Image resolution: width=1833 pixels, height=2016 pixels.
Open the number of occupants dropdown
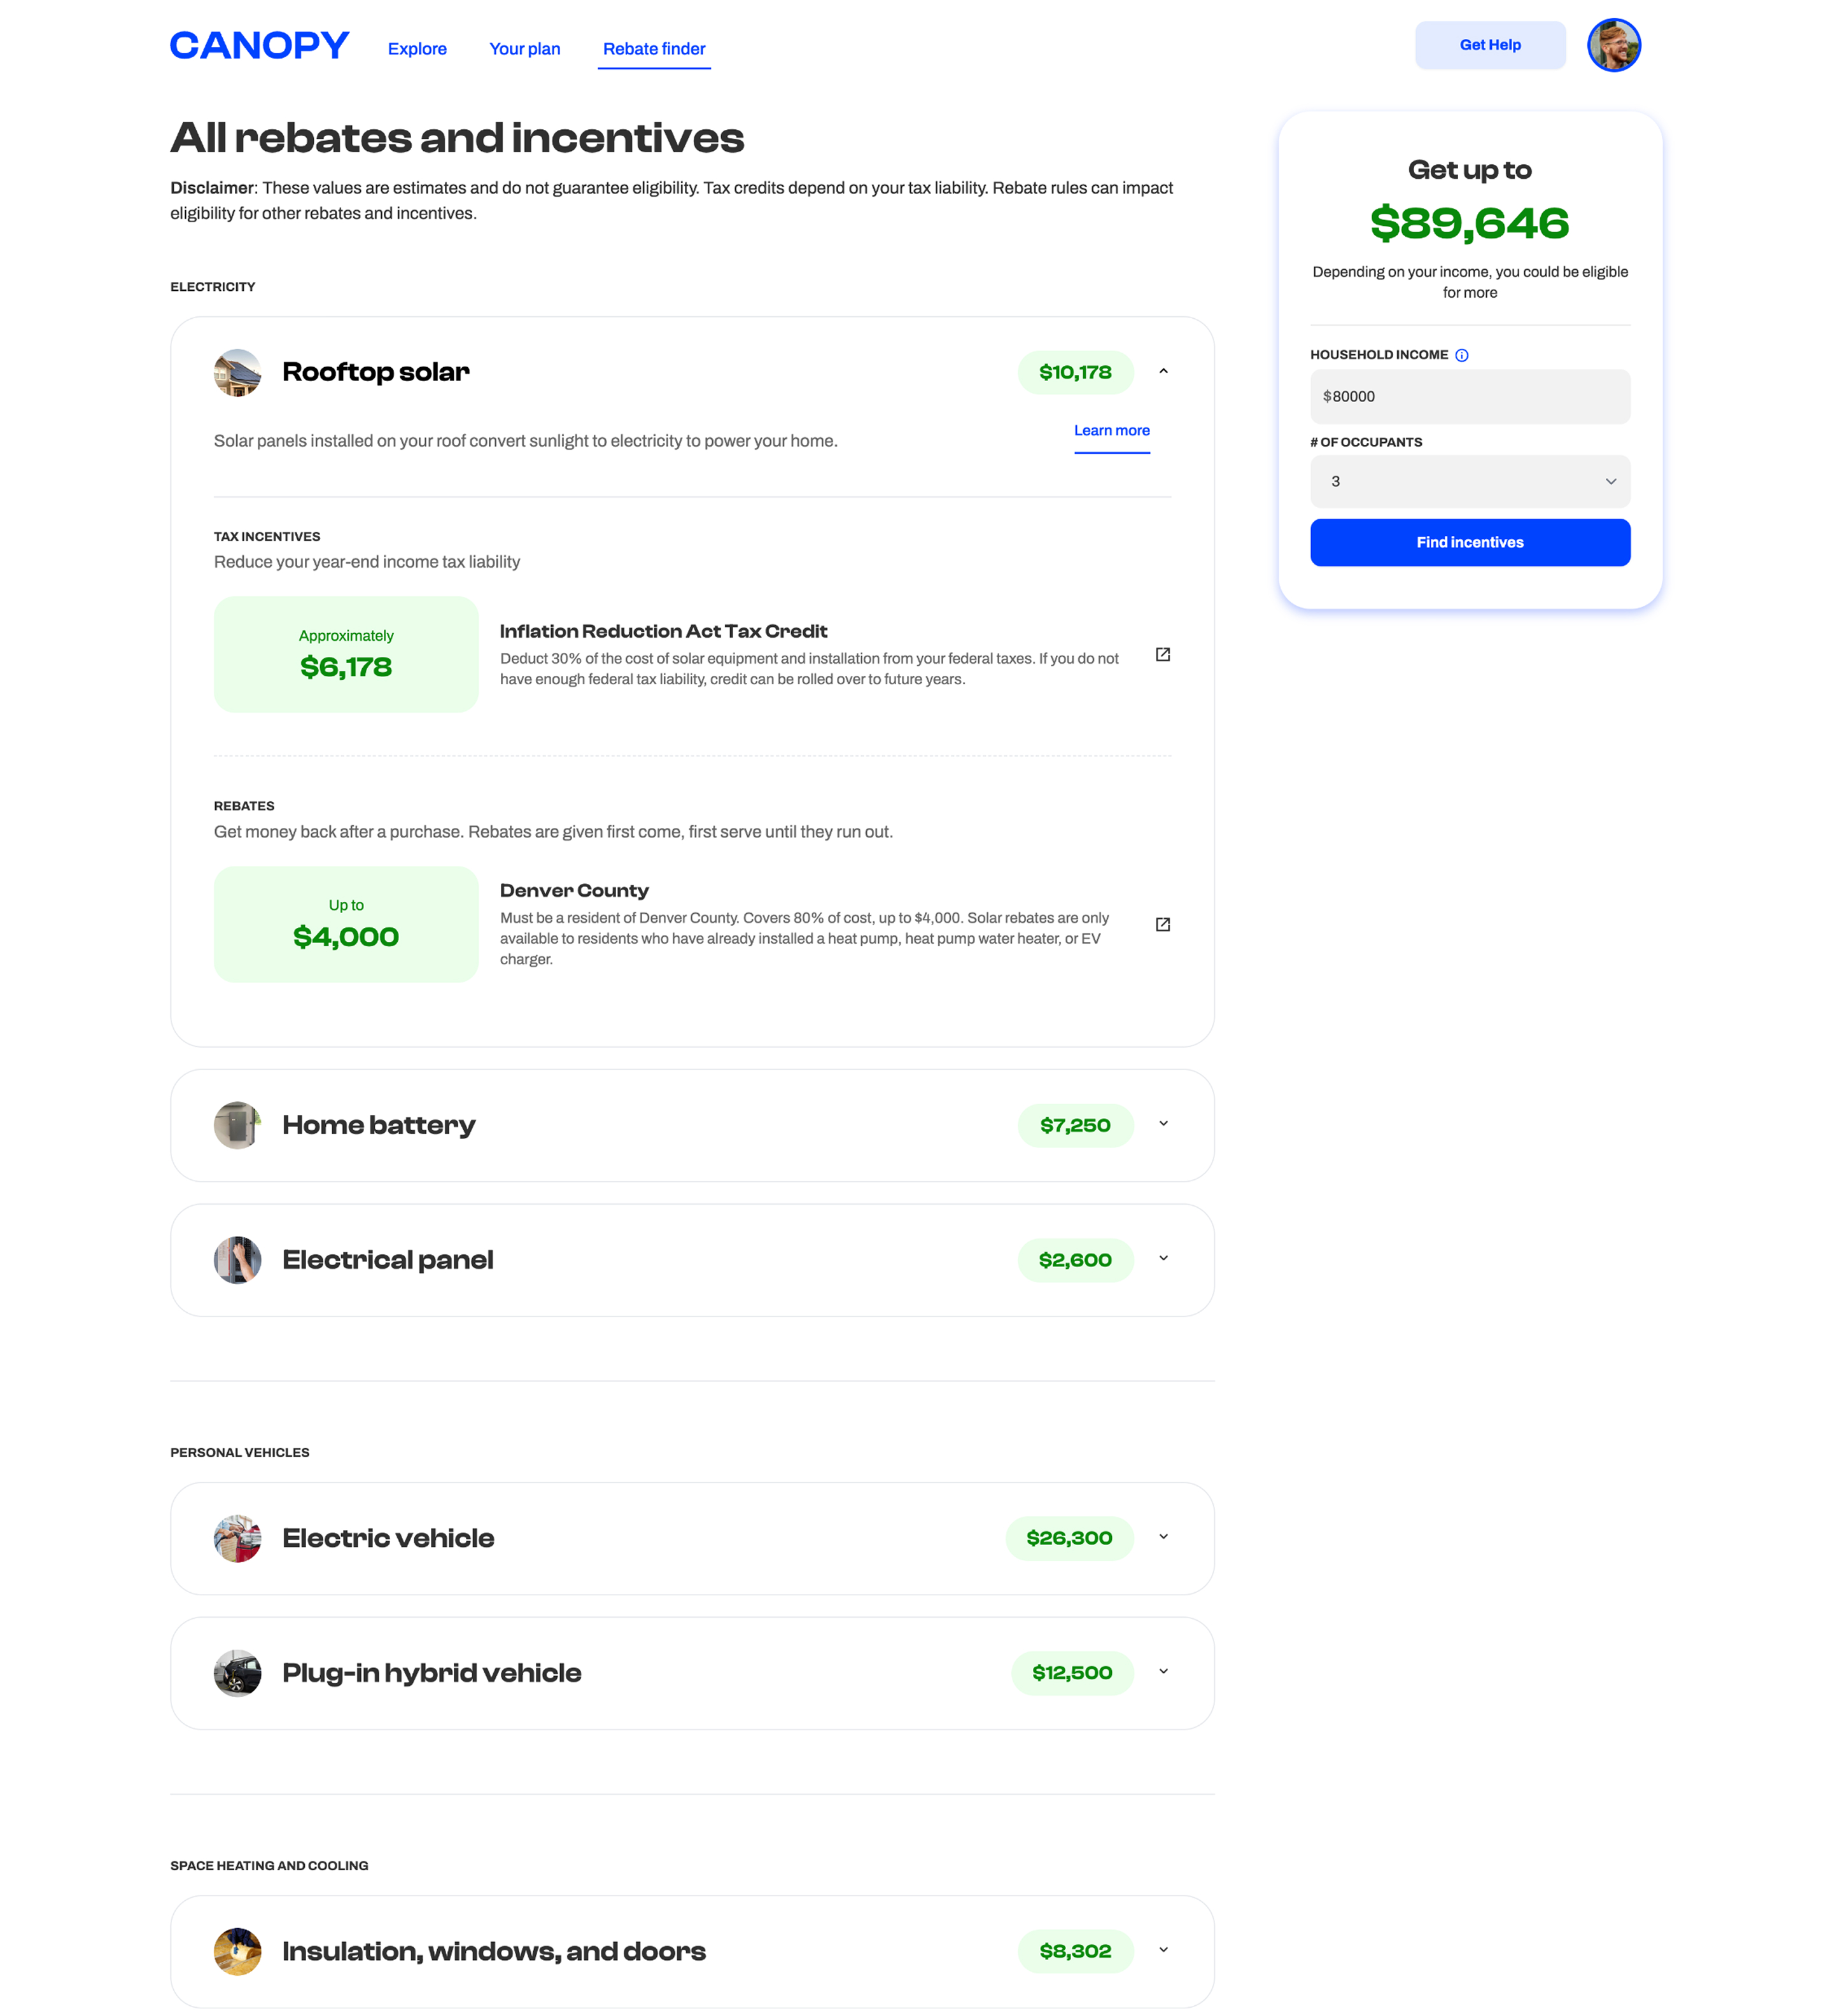coord(1470,481)
